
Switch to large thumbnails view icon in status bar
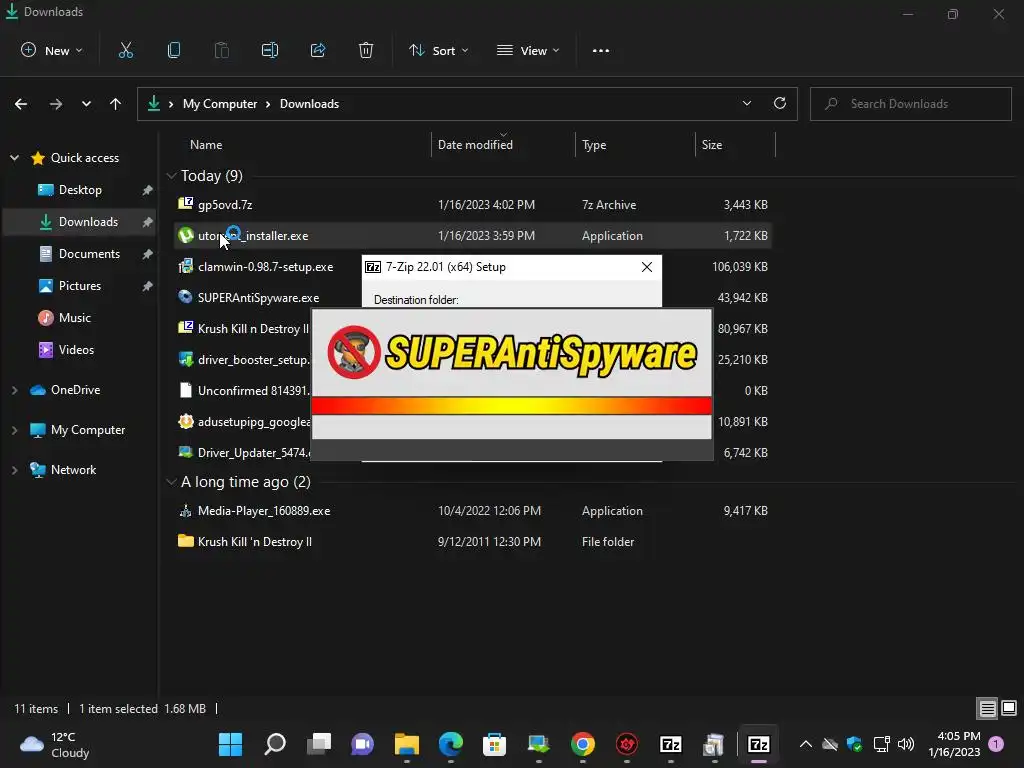tap(1009, 708)
